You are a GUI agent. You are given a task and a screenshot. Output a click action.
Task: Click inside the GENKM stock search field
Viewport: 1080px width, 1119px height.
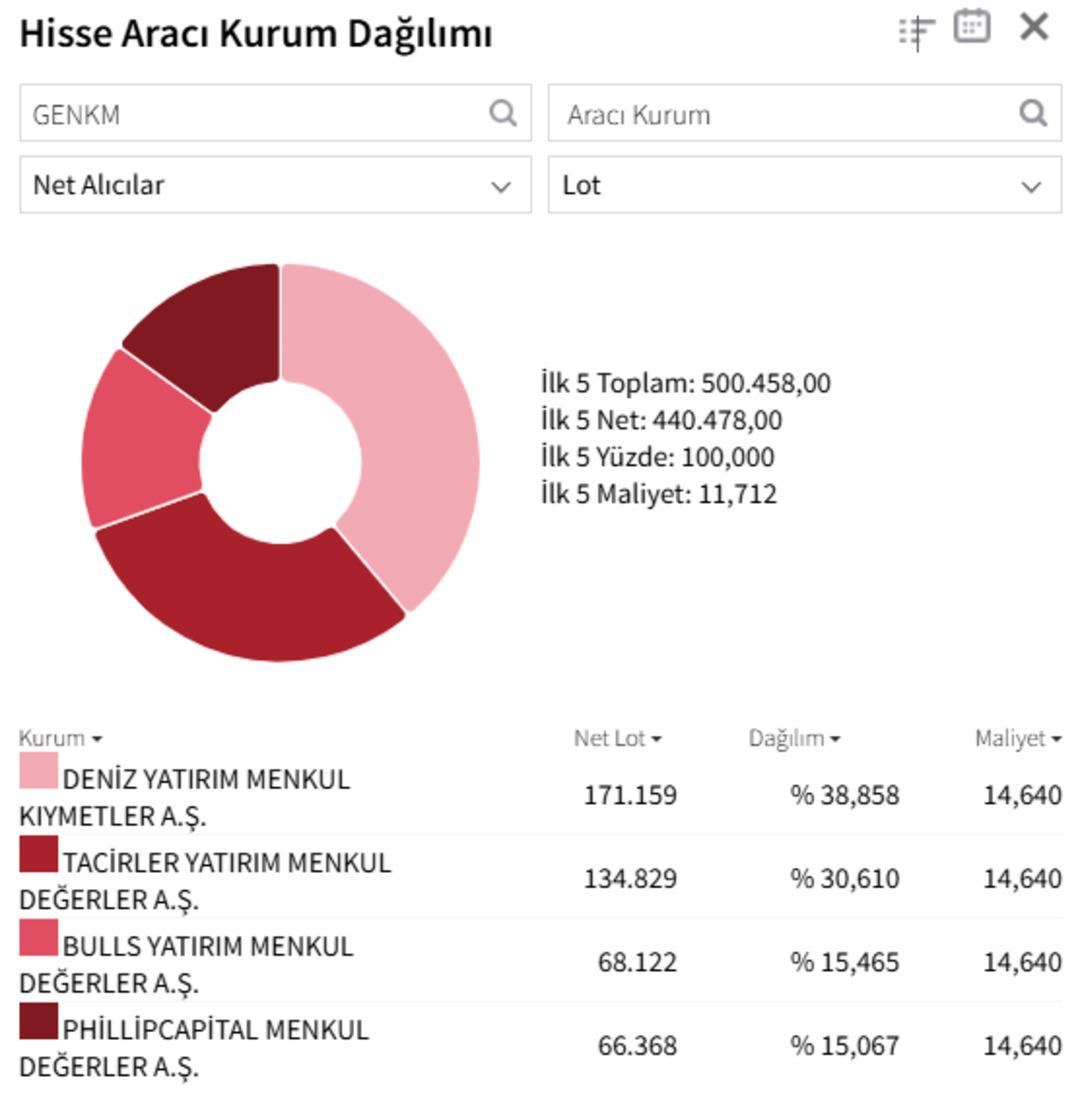(200, 115)
